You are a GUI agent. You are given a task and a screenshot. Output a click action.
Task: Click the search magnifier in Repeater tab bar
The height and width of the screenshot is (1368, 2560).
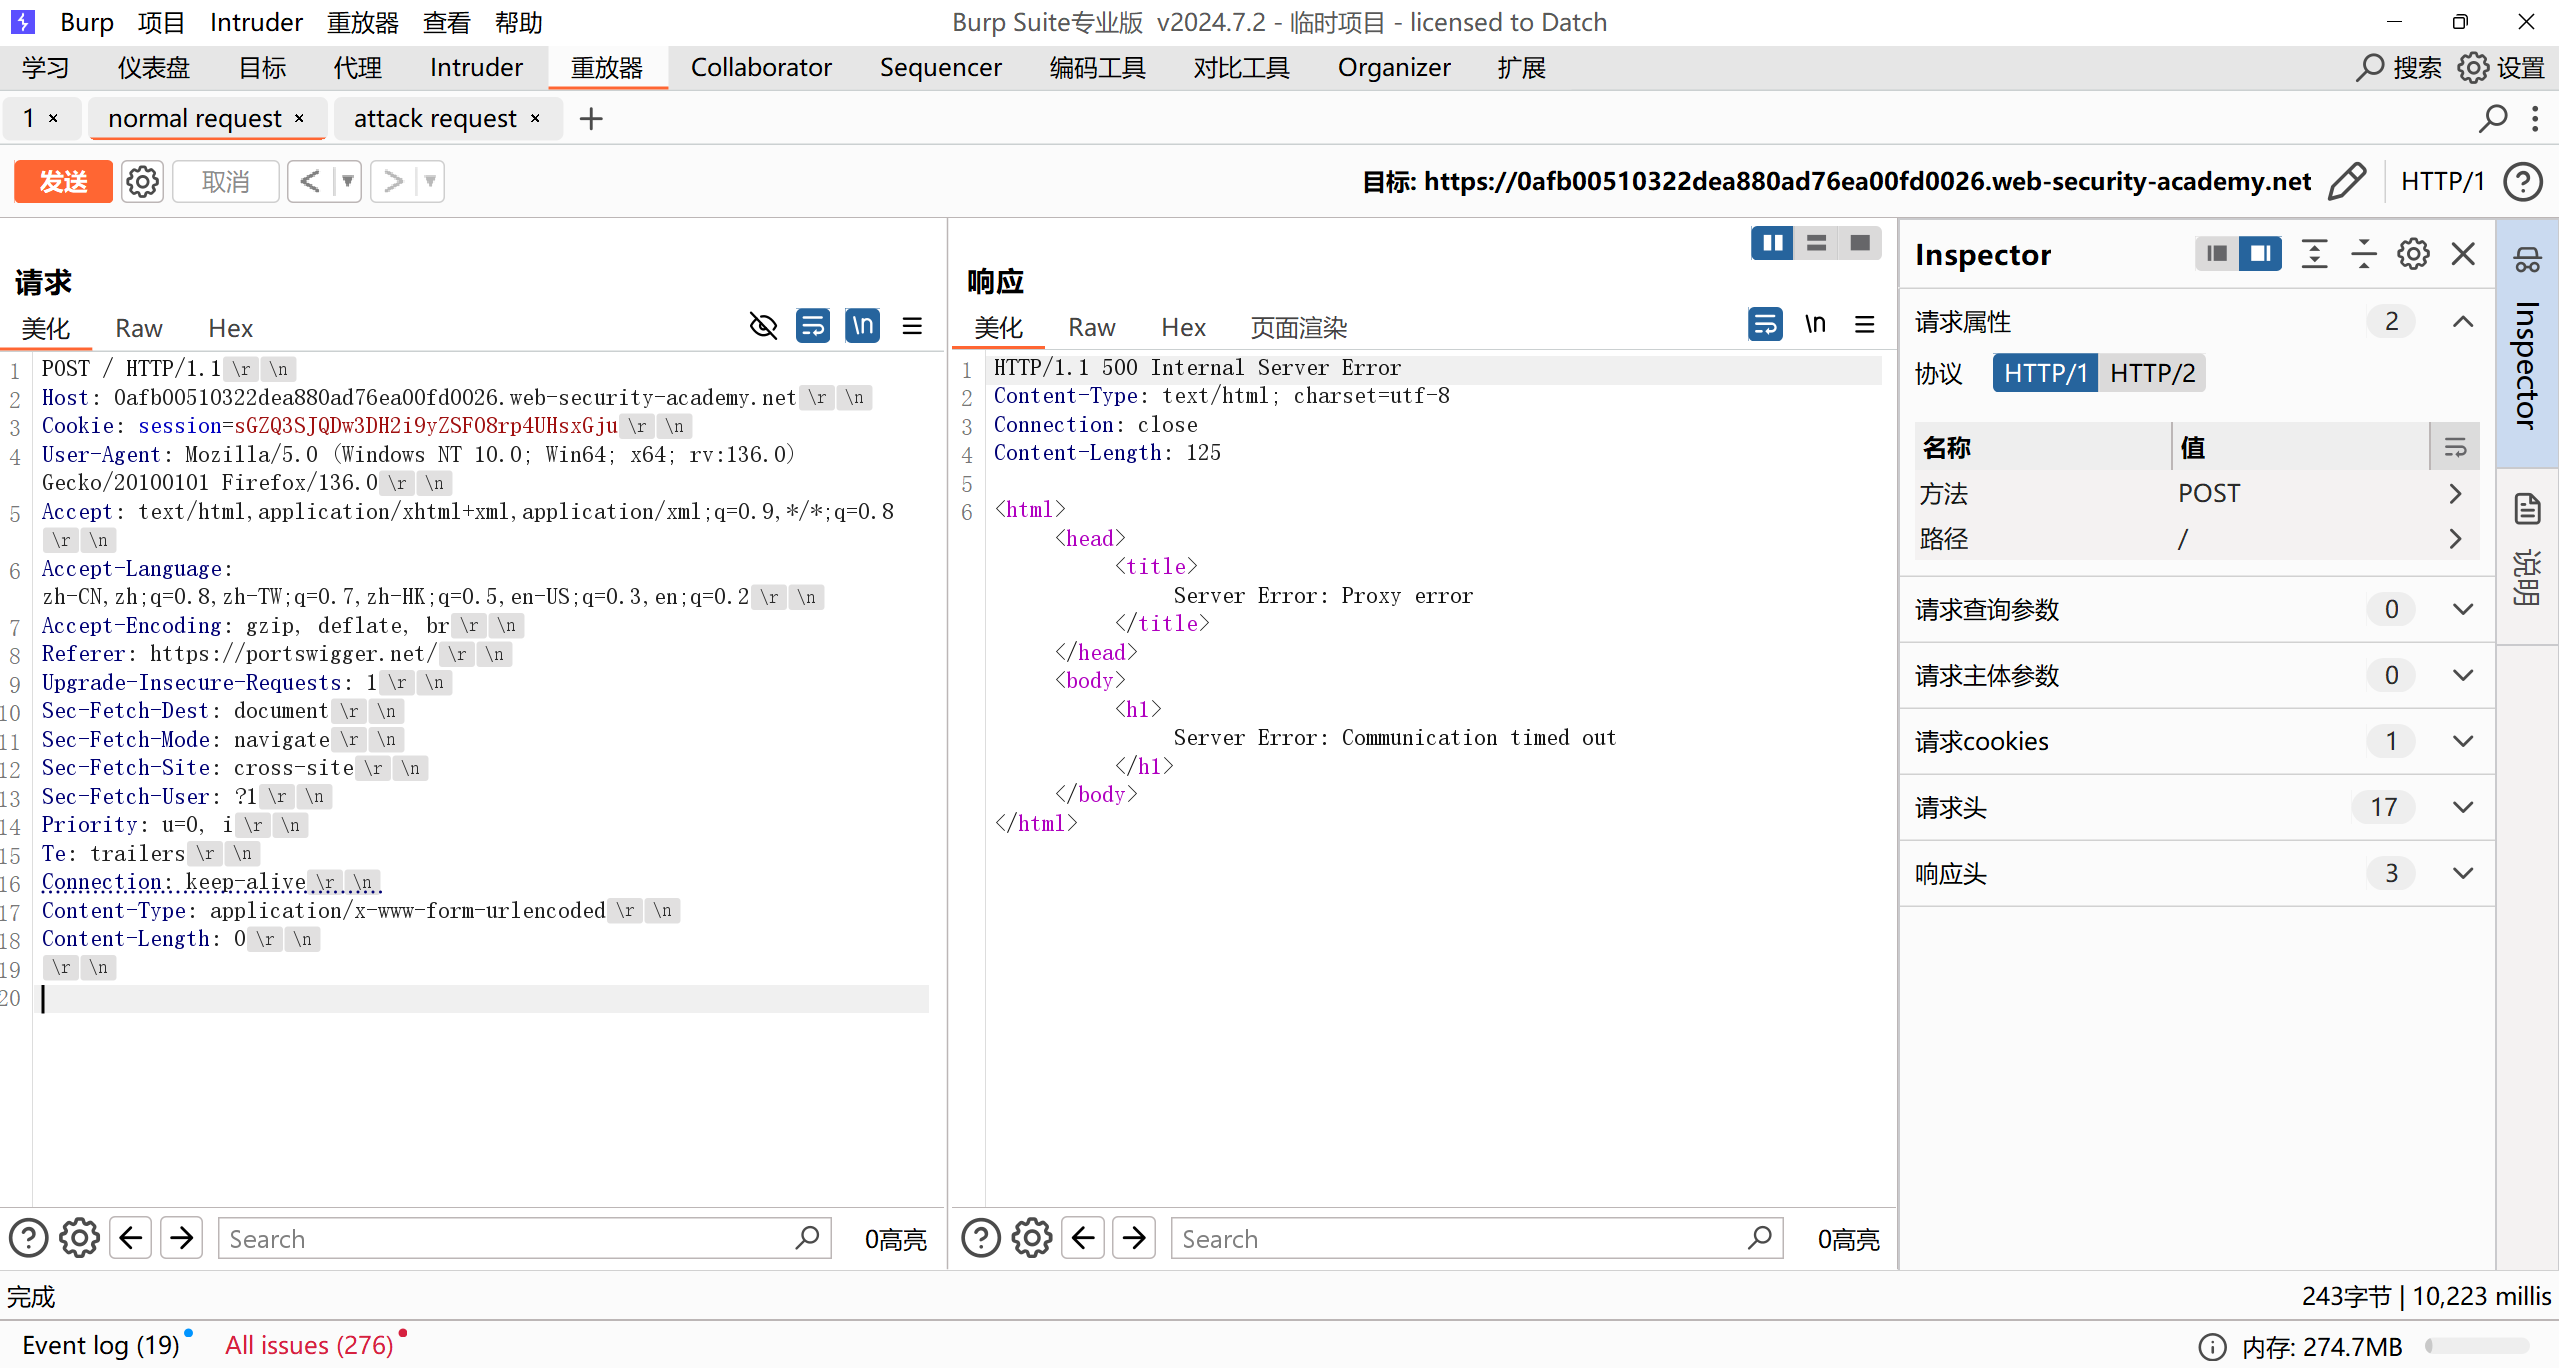point(2492,119)
